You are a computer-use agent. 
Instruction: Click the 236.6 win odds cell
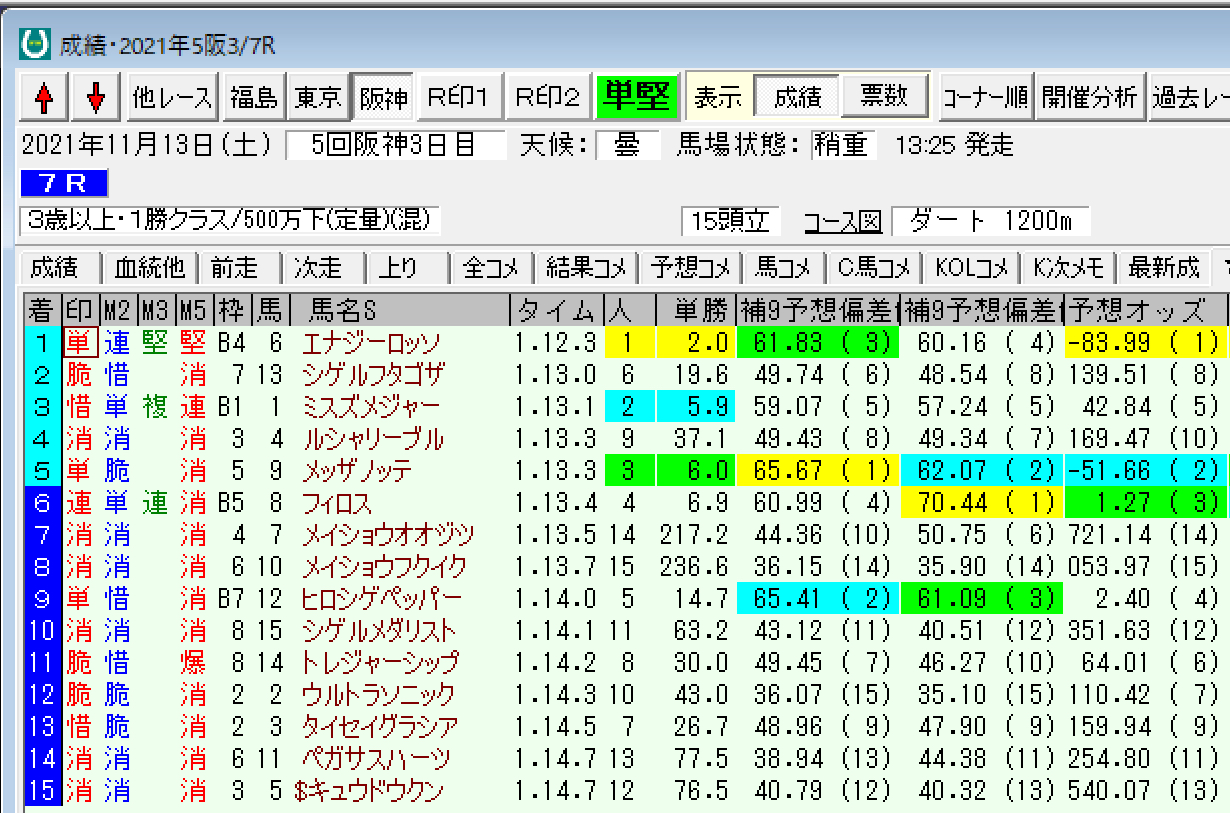(695, 568)
